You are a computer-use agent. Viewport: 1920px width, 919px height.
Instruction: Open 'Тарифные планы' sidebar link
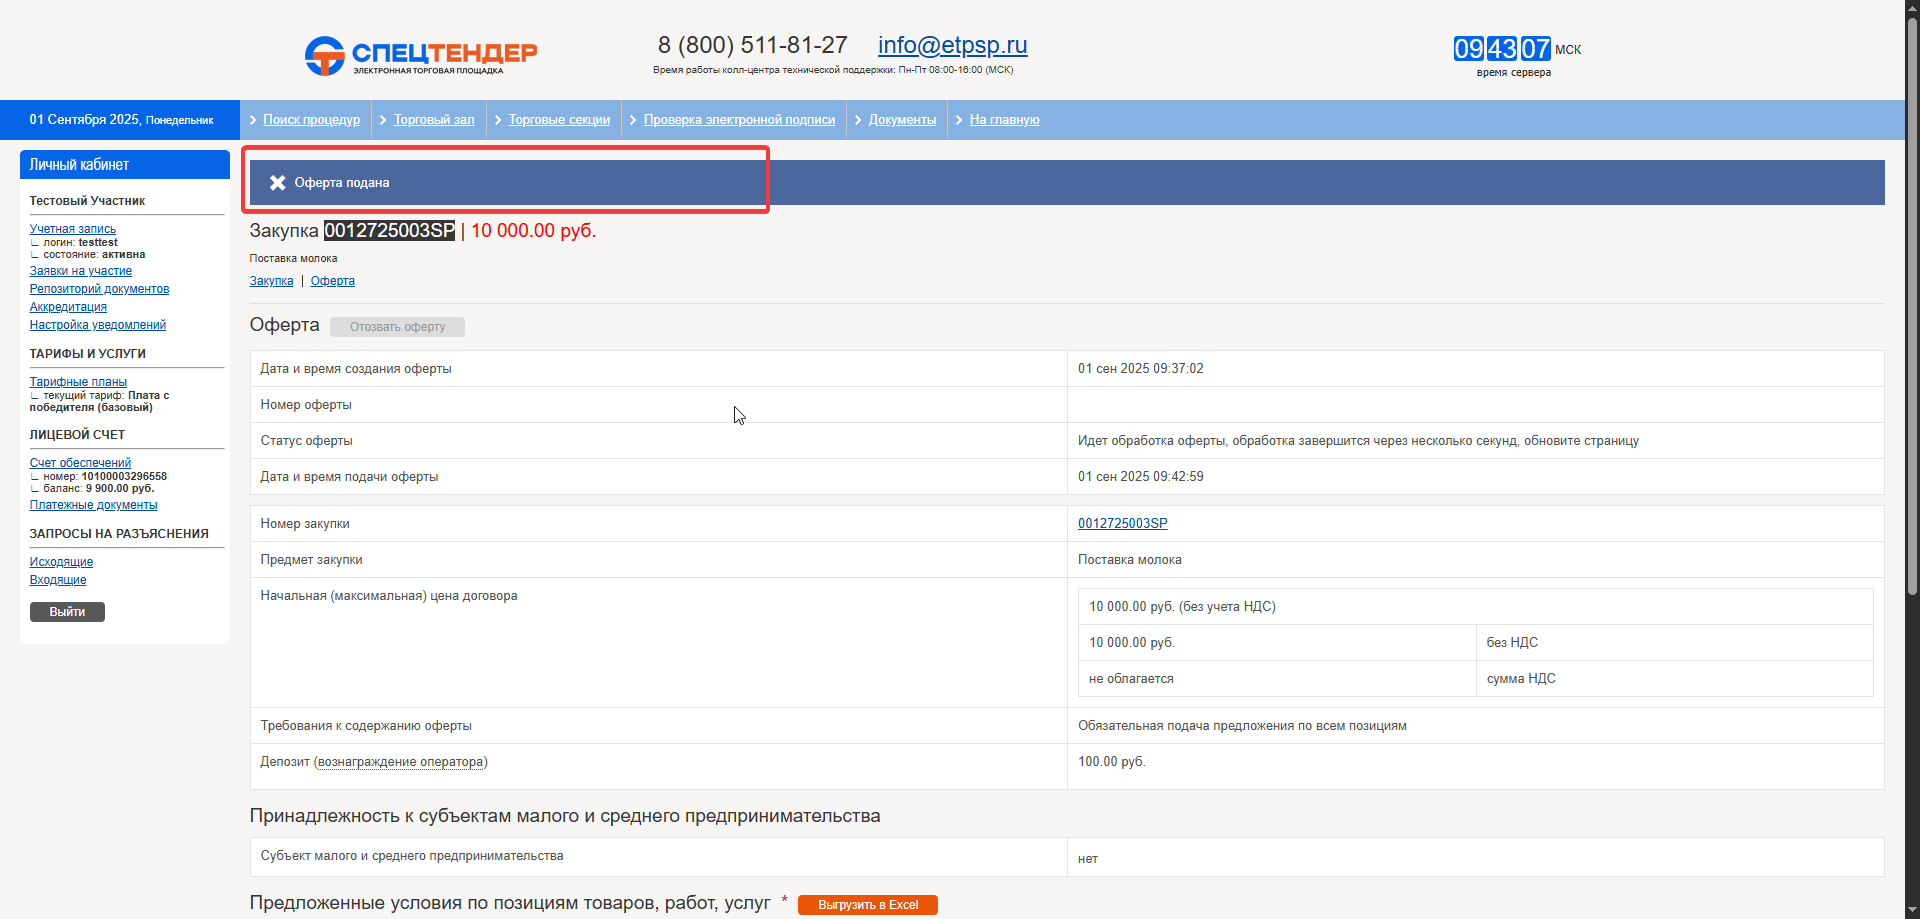point(78,382)
